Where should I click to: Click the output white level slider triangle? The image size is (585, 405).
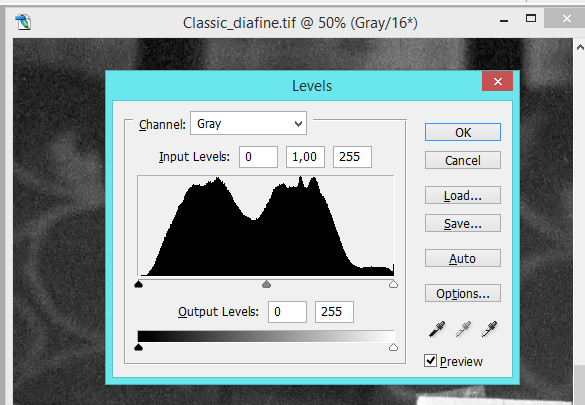pyautogui.click(x=393, y=348)
